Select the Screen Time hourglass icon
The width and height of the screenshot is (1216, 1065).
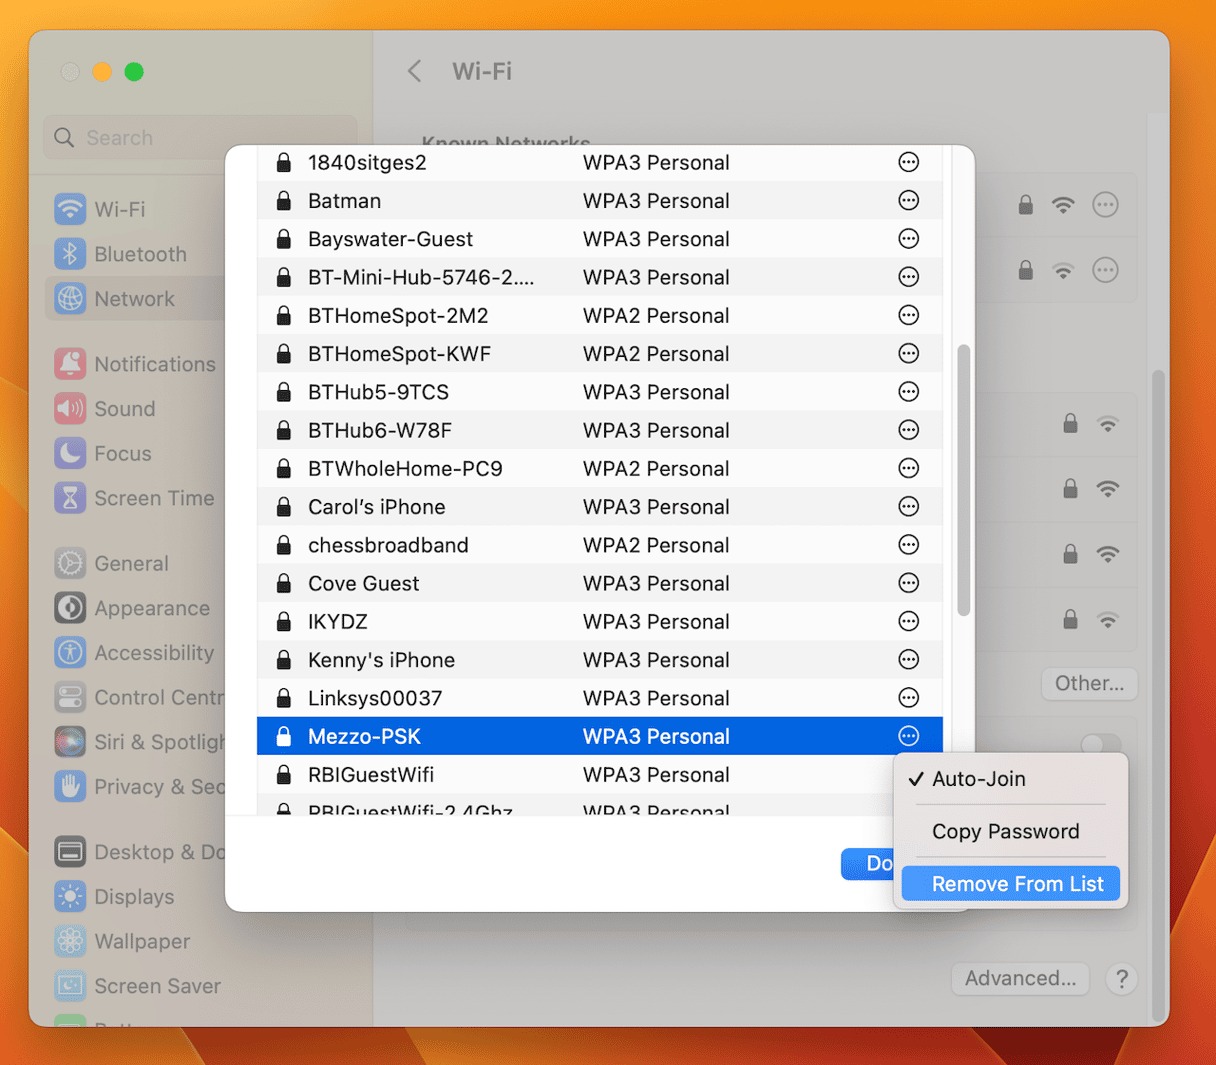(x=70, y=498)
